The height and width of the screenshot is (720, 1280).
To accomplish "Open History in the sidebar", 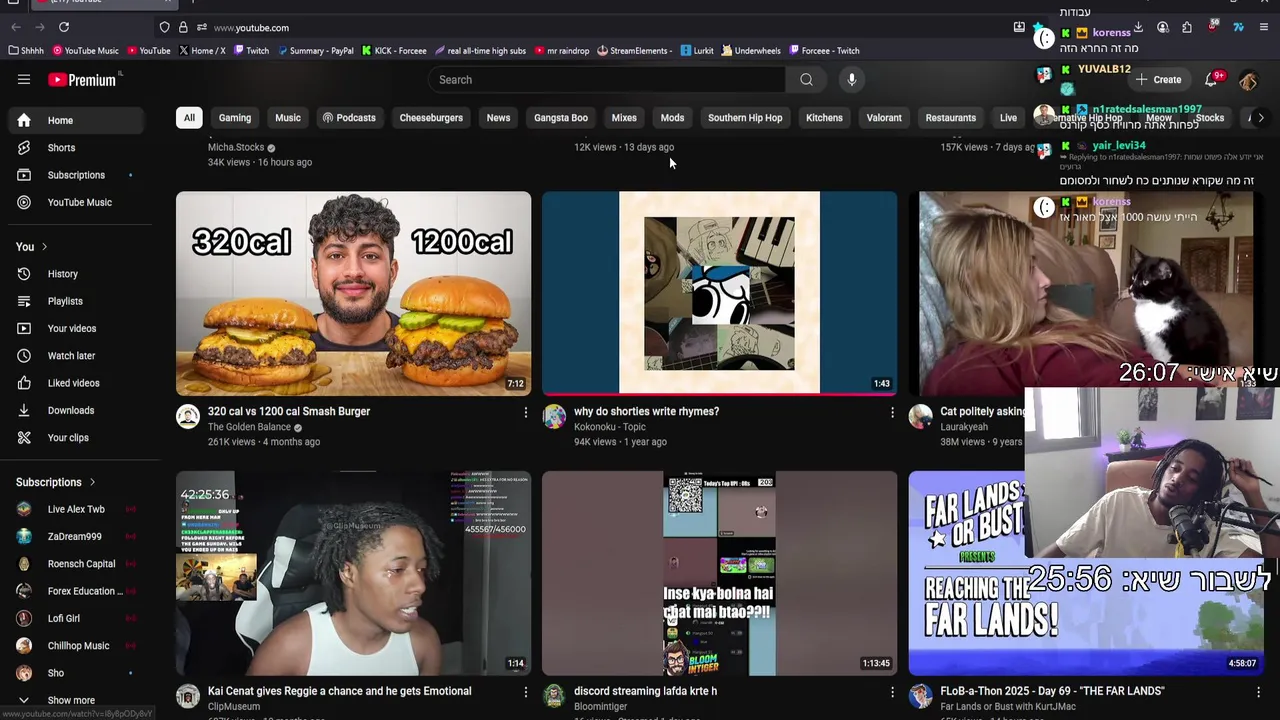I will tap(76, 274).
